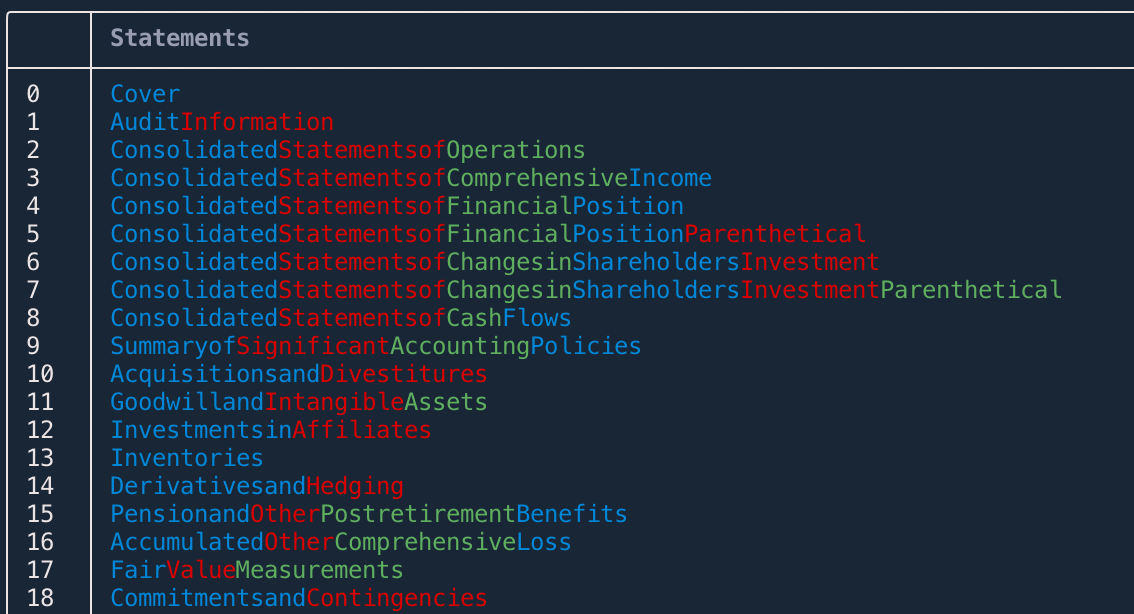1134x614 pixels.
Task: Click ConsolidatedStatementsofCashFlows
Action: (x=340, y=317)
